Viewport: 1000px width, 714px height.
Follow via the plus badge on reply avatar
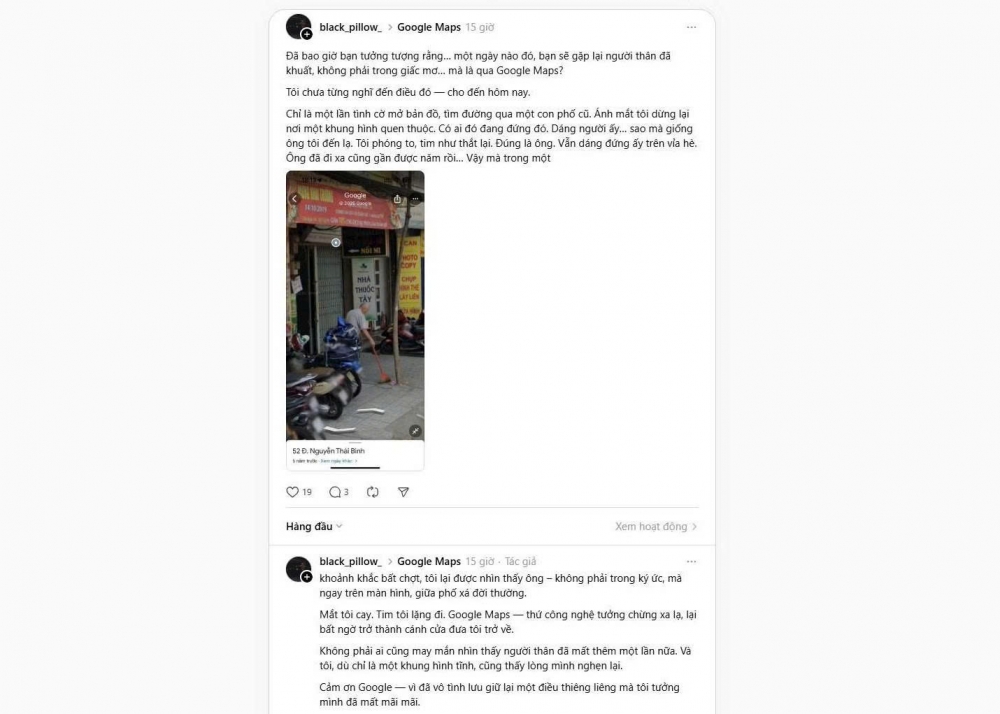point(307,577)
